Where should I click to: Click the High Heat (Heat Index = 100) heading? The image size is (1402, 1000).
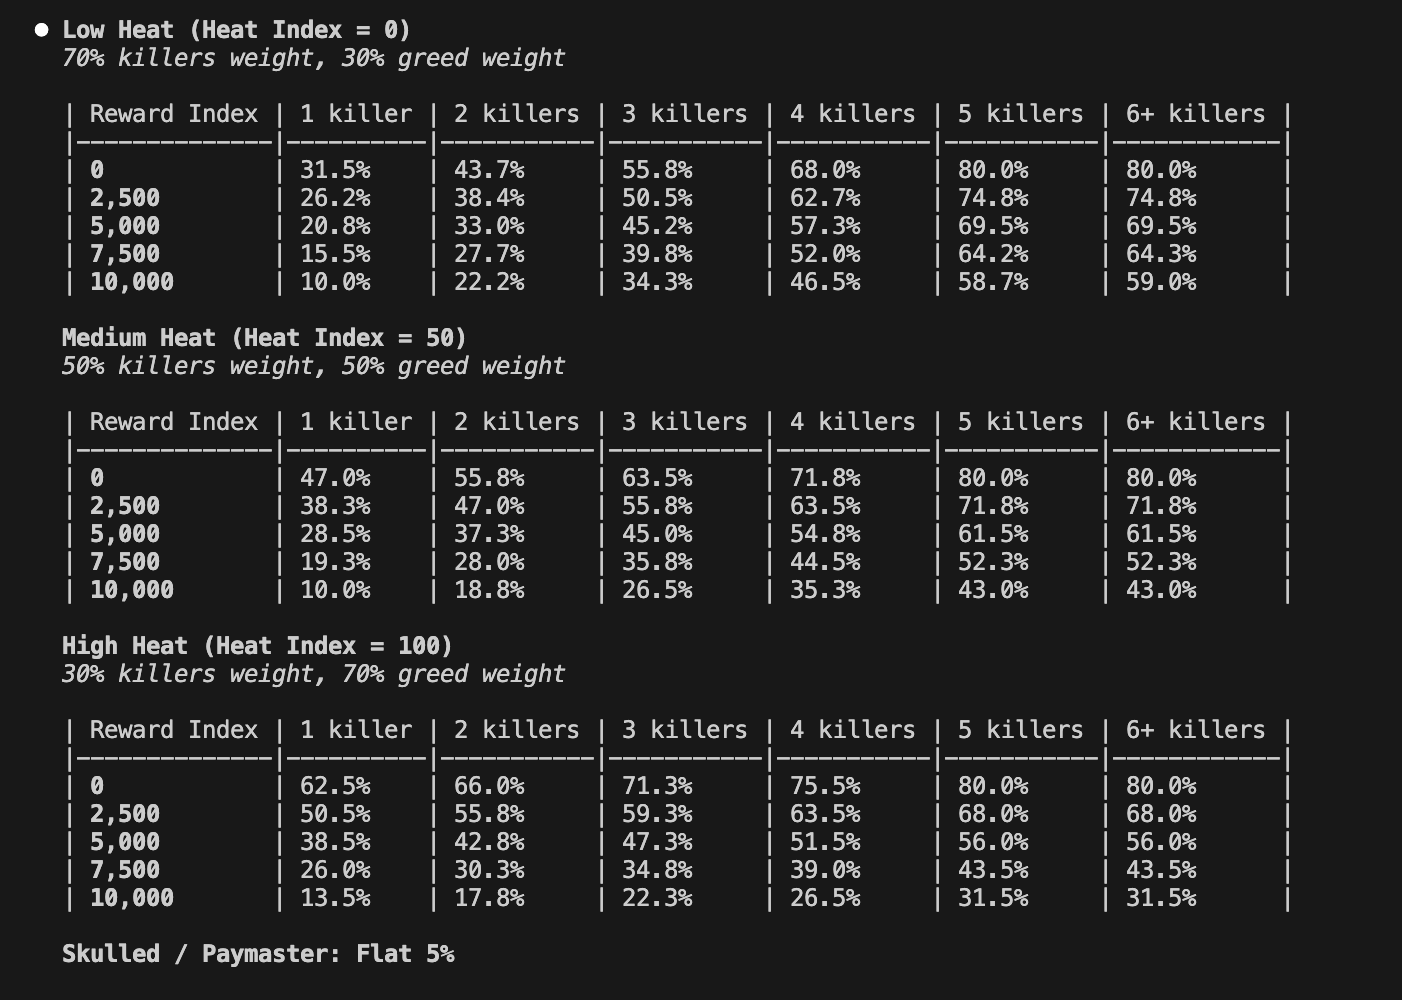257,646
